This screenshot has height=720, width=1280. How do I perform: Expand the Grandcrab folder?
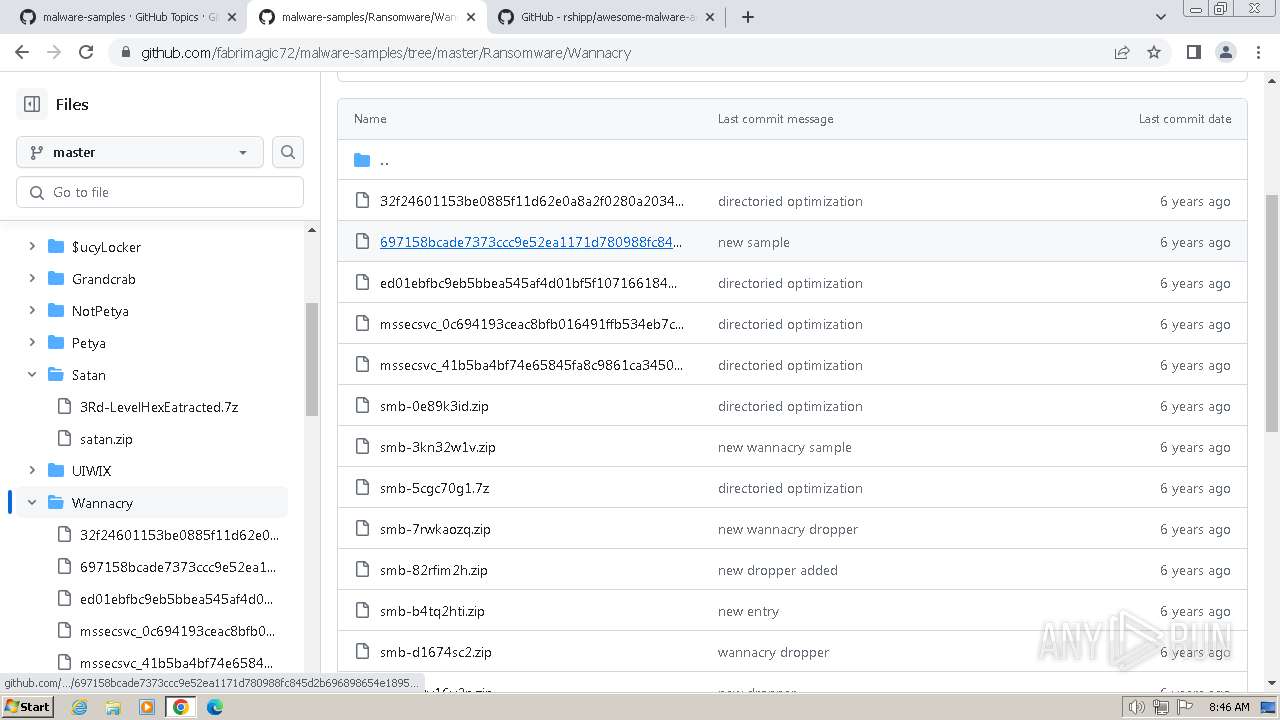(x=32, y=279)
